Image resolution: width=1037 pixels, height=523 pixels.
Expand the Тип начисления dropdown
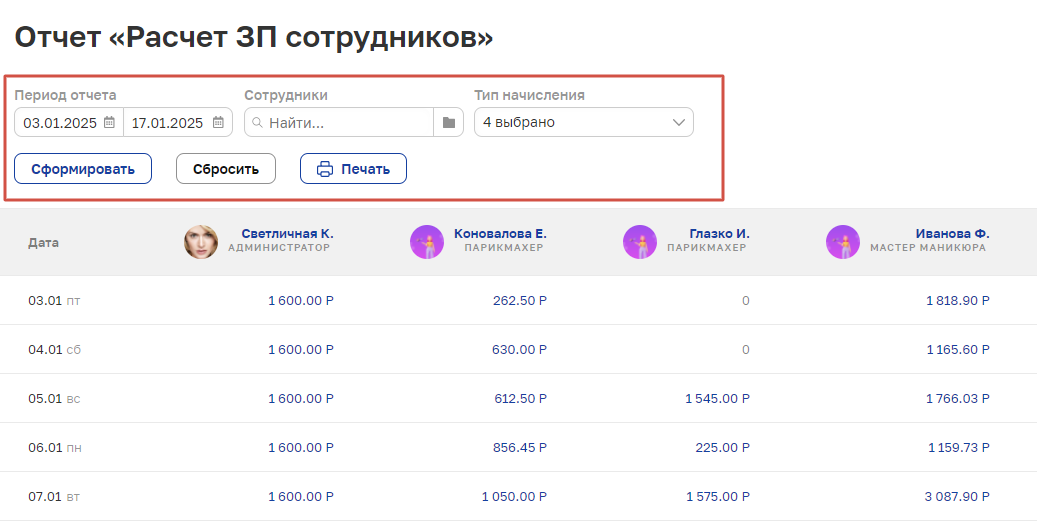pyautogui.click(x=583, y=122)
